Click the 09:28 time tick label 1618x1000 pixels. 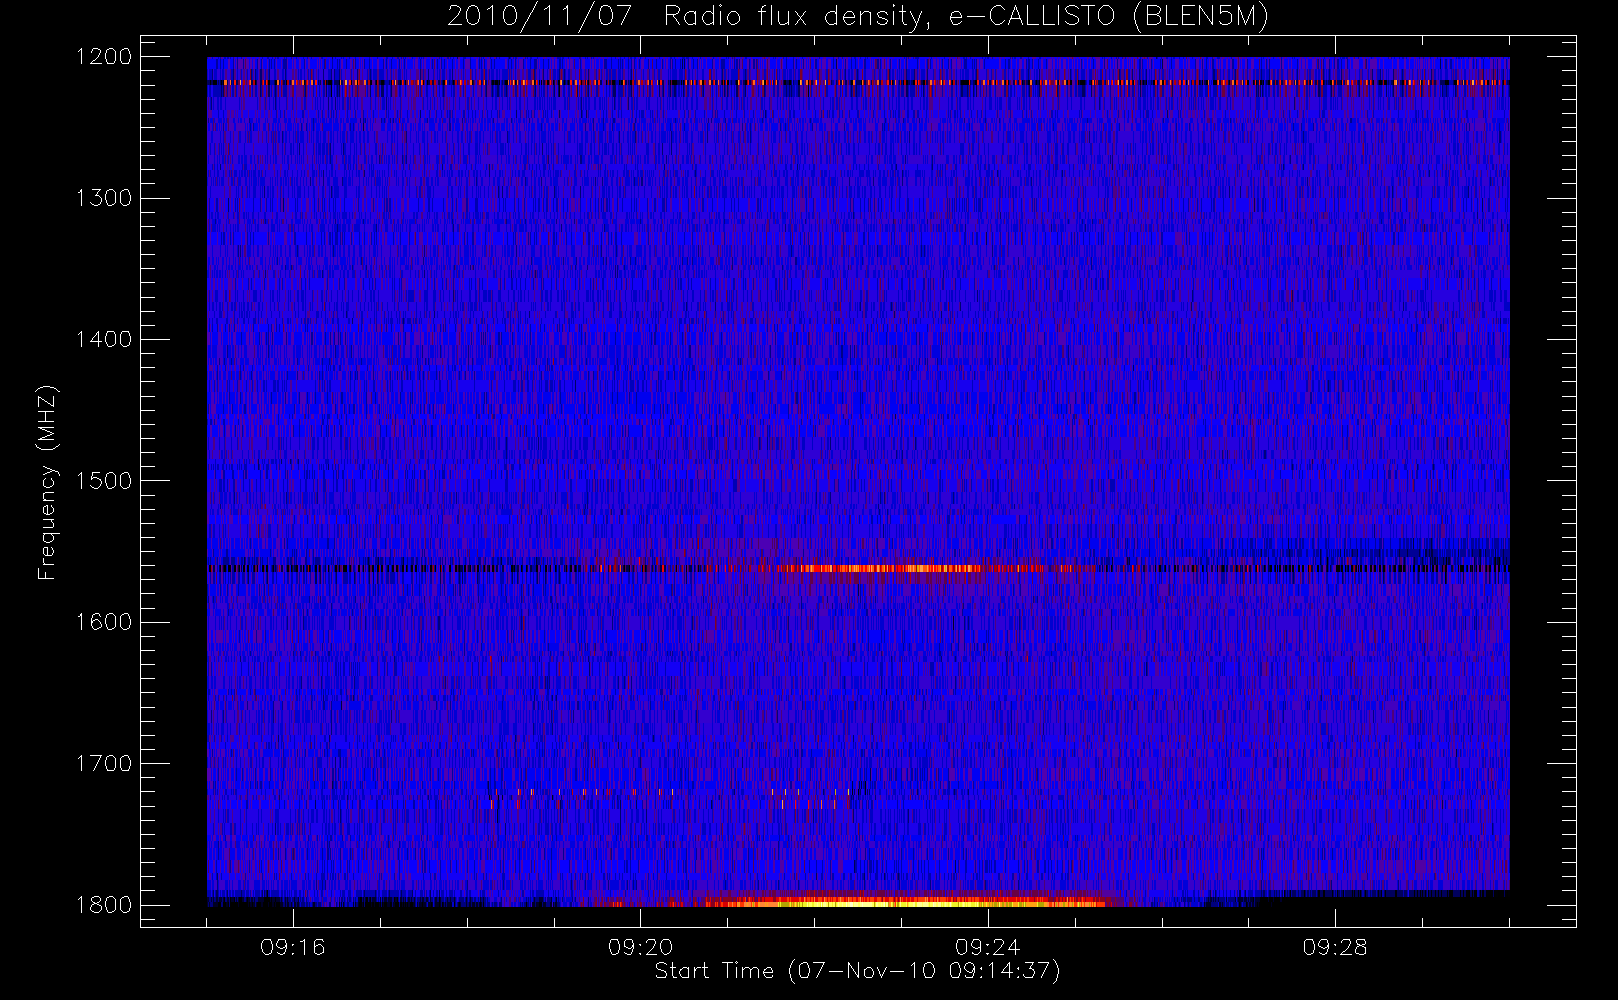pyautogui.click(x=1335, y=947)
